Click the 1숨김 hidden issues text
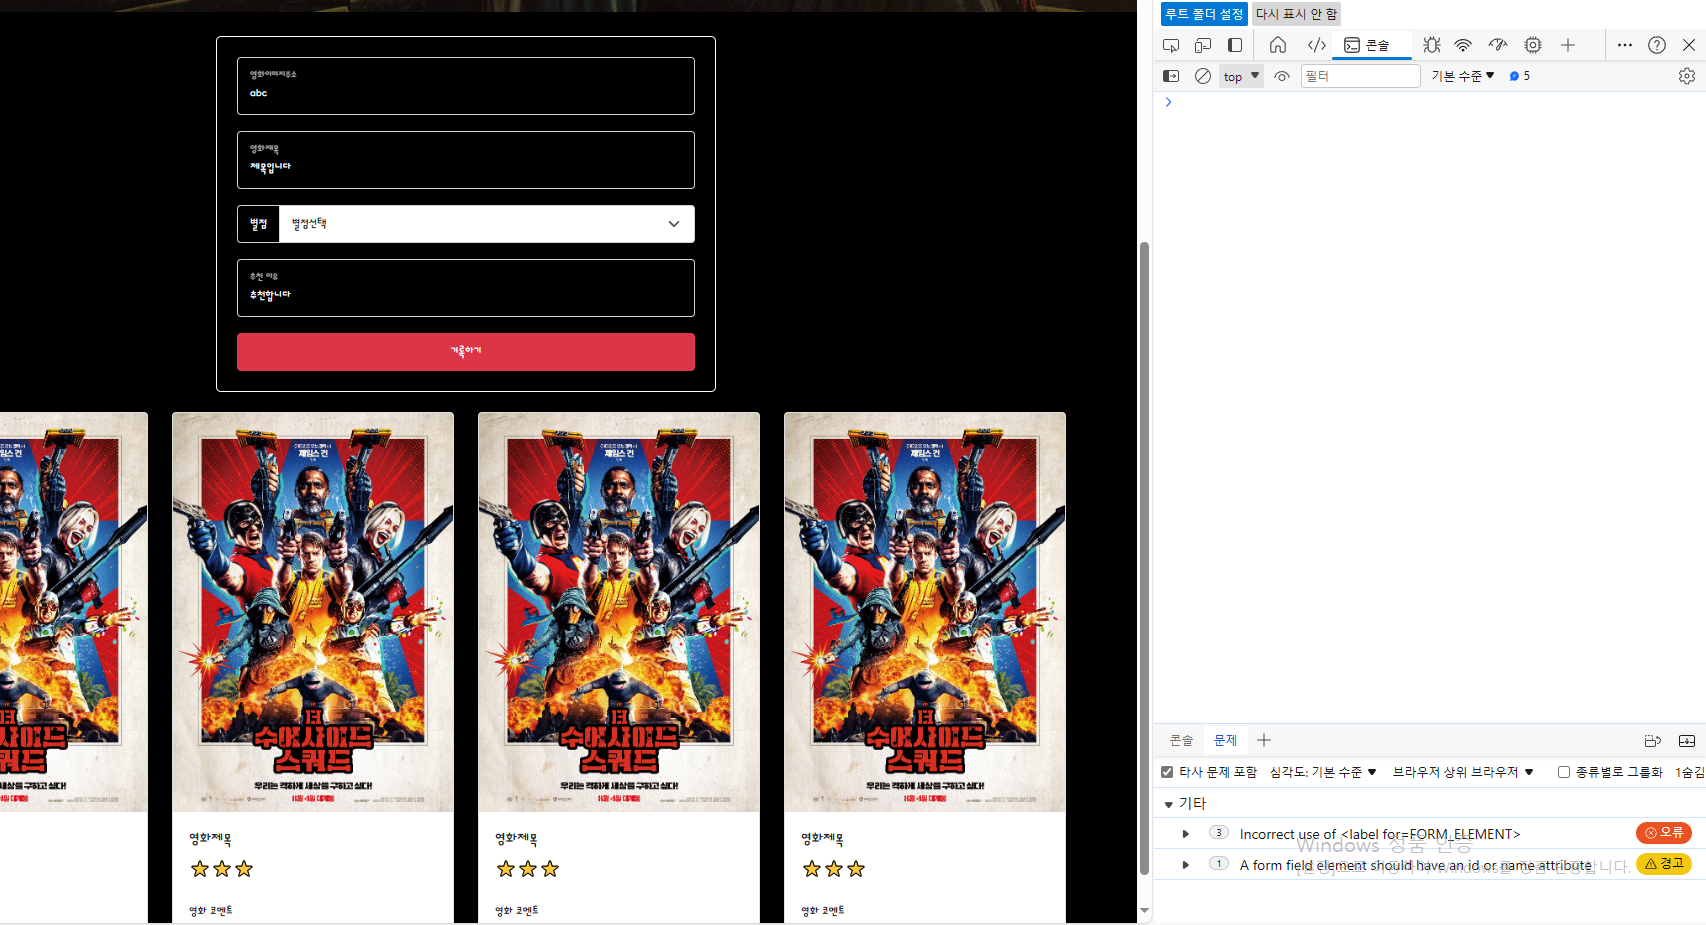The image size is (1706, 925). pos(1690,772)
